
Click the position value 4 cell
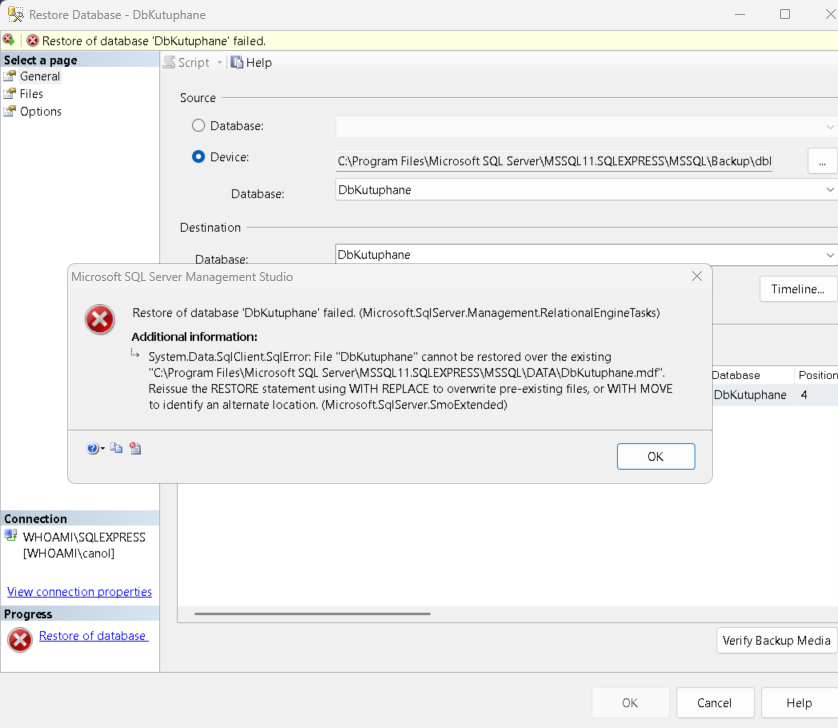pyautogui.click(x=804, y=395)
